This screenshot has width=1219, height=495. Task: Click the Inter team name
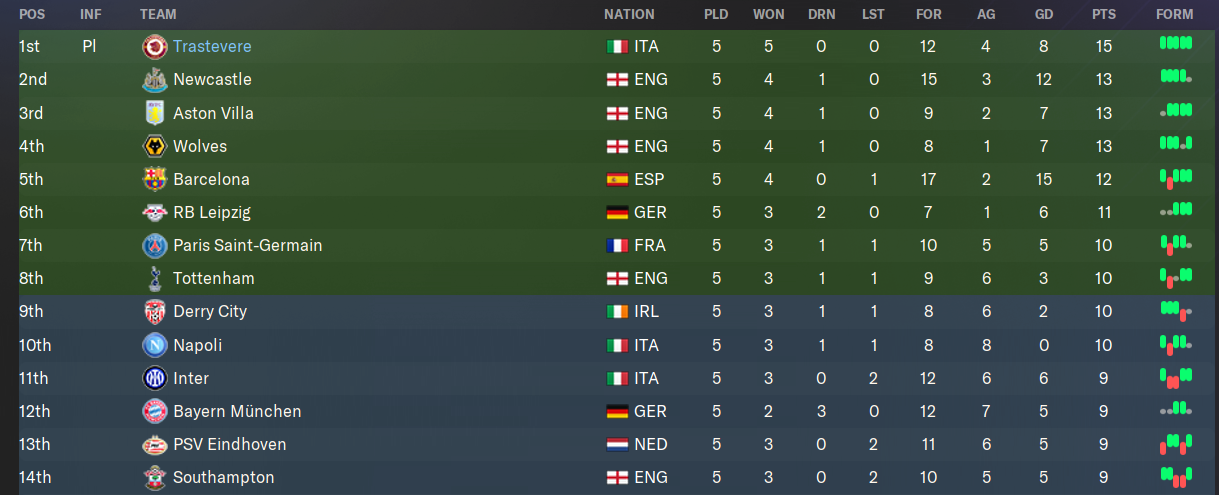191,378
